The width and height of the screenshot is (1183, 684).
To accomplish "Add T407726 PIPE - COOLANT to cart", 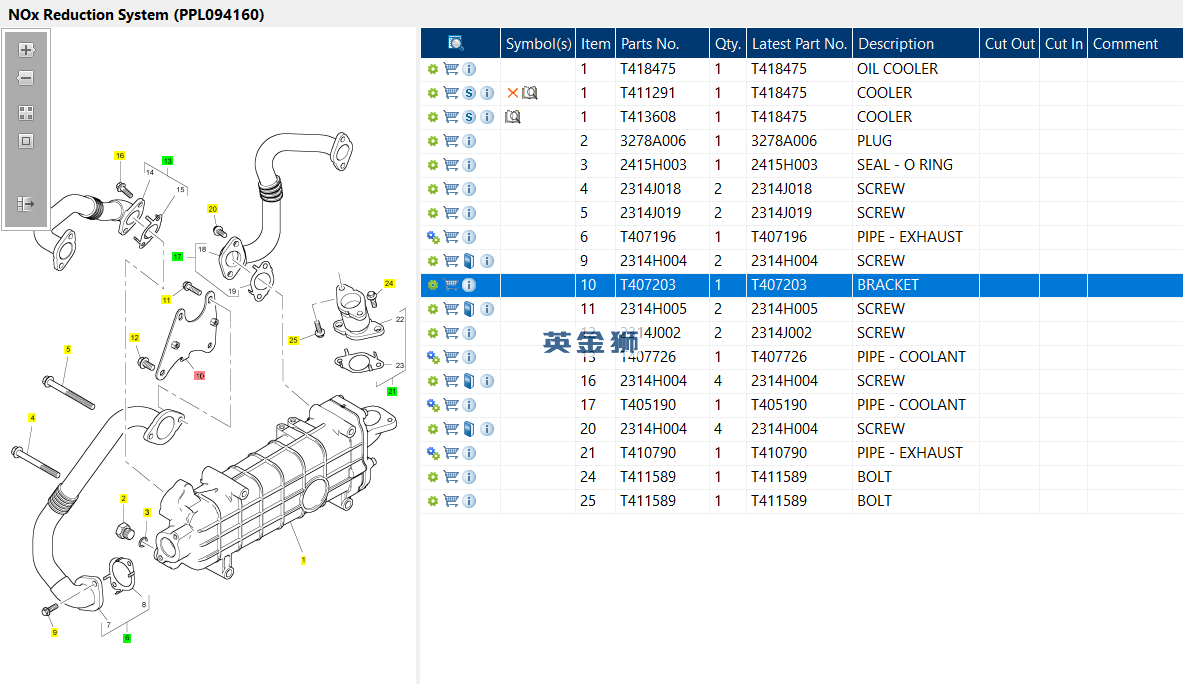I will coord(451,357).
